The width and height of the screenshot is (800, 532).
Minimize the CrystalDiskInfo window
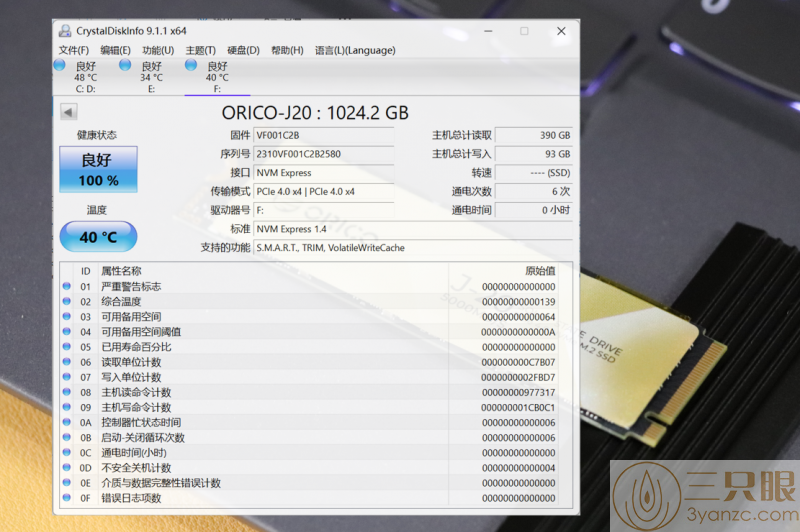point(488,31)
